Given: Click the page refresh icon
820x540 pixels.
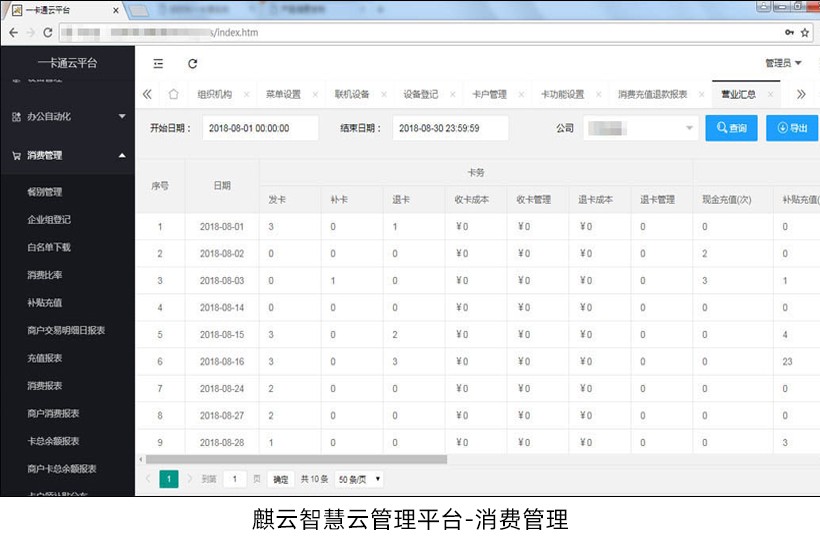Looking at the screenshot, I should coord(193,63).
